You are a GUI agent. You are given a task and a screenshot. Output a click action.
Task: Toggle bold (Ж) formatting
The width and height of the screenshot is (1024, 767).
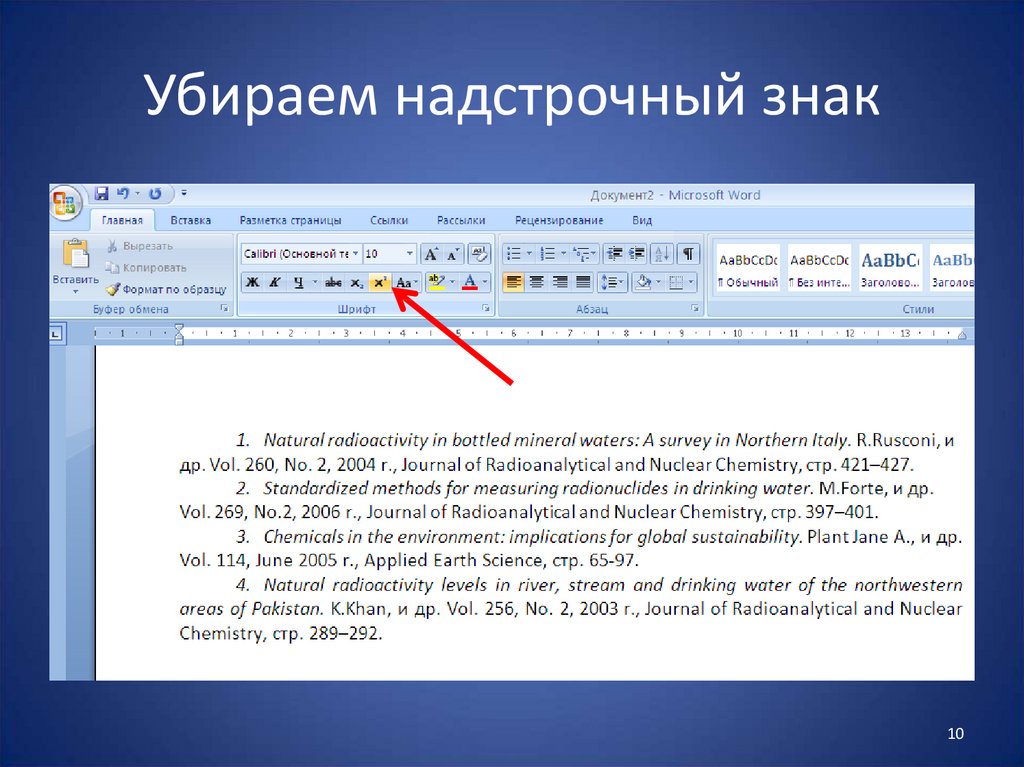253,283
